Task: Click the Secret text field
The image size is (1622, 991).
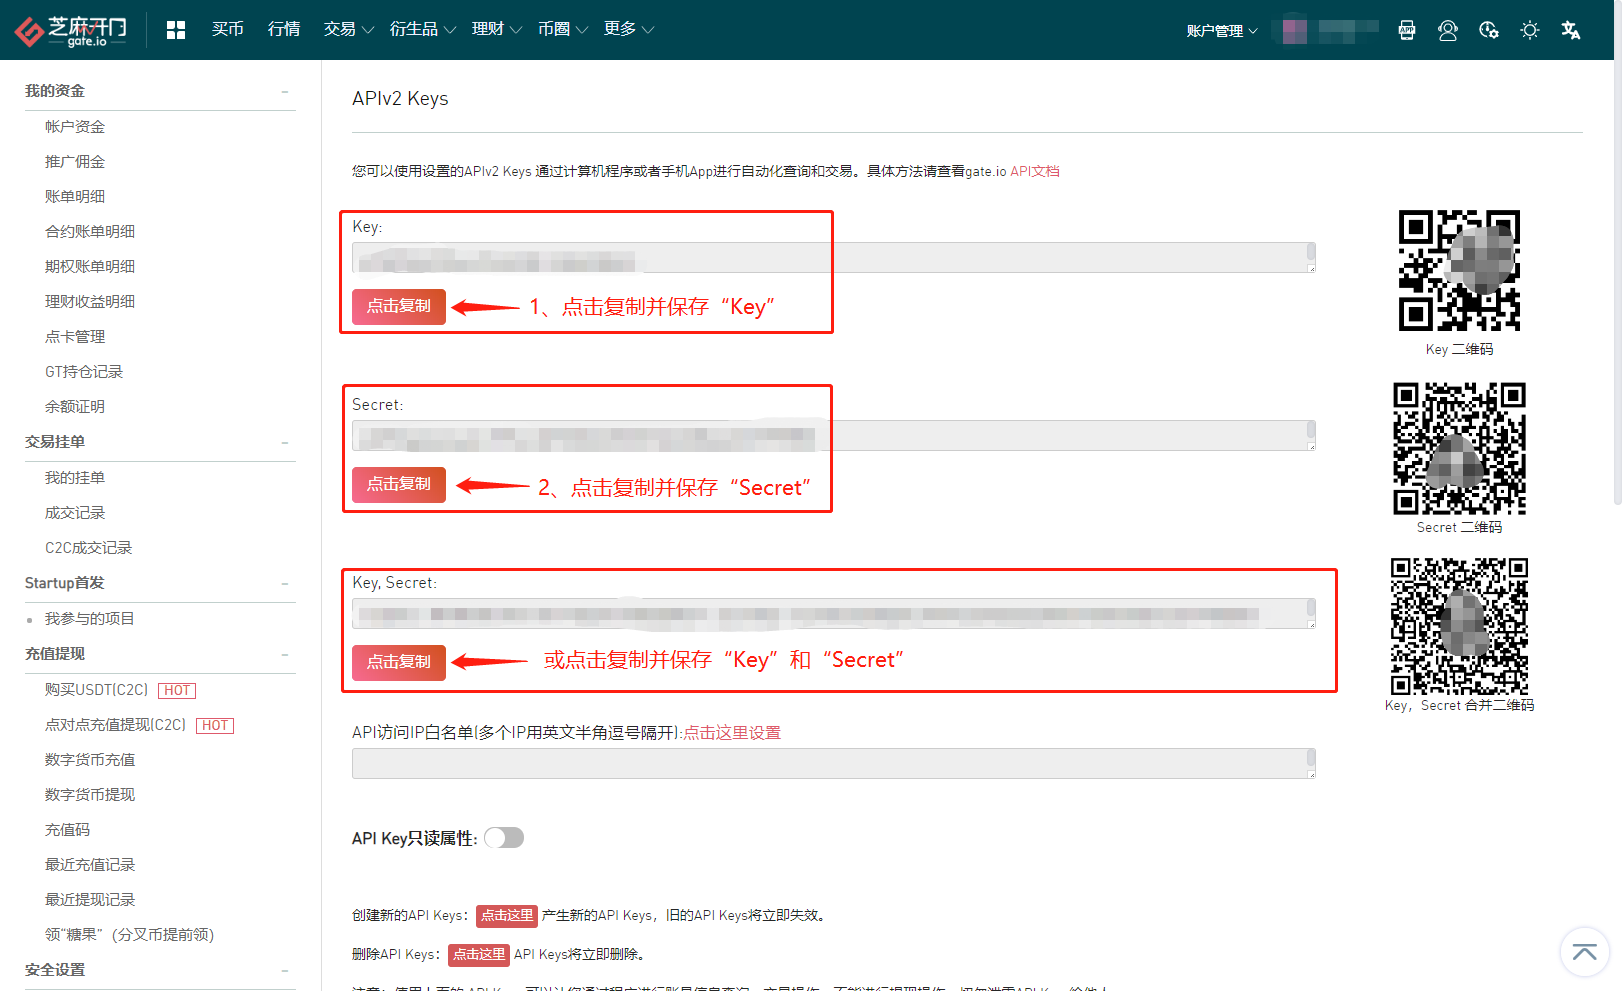Action: pyautogui.click(x=834, y=435)
